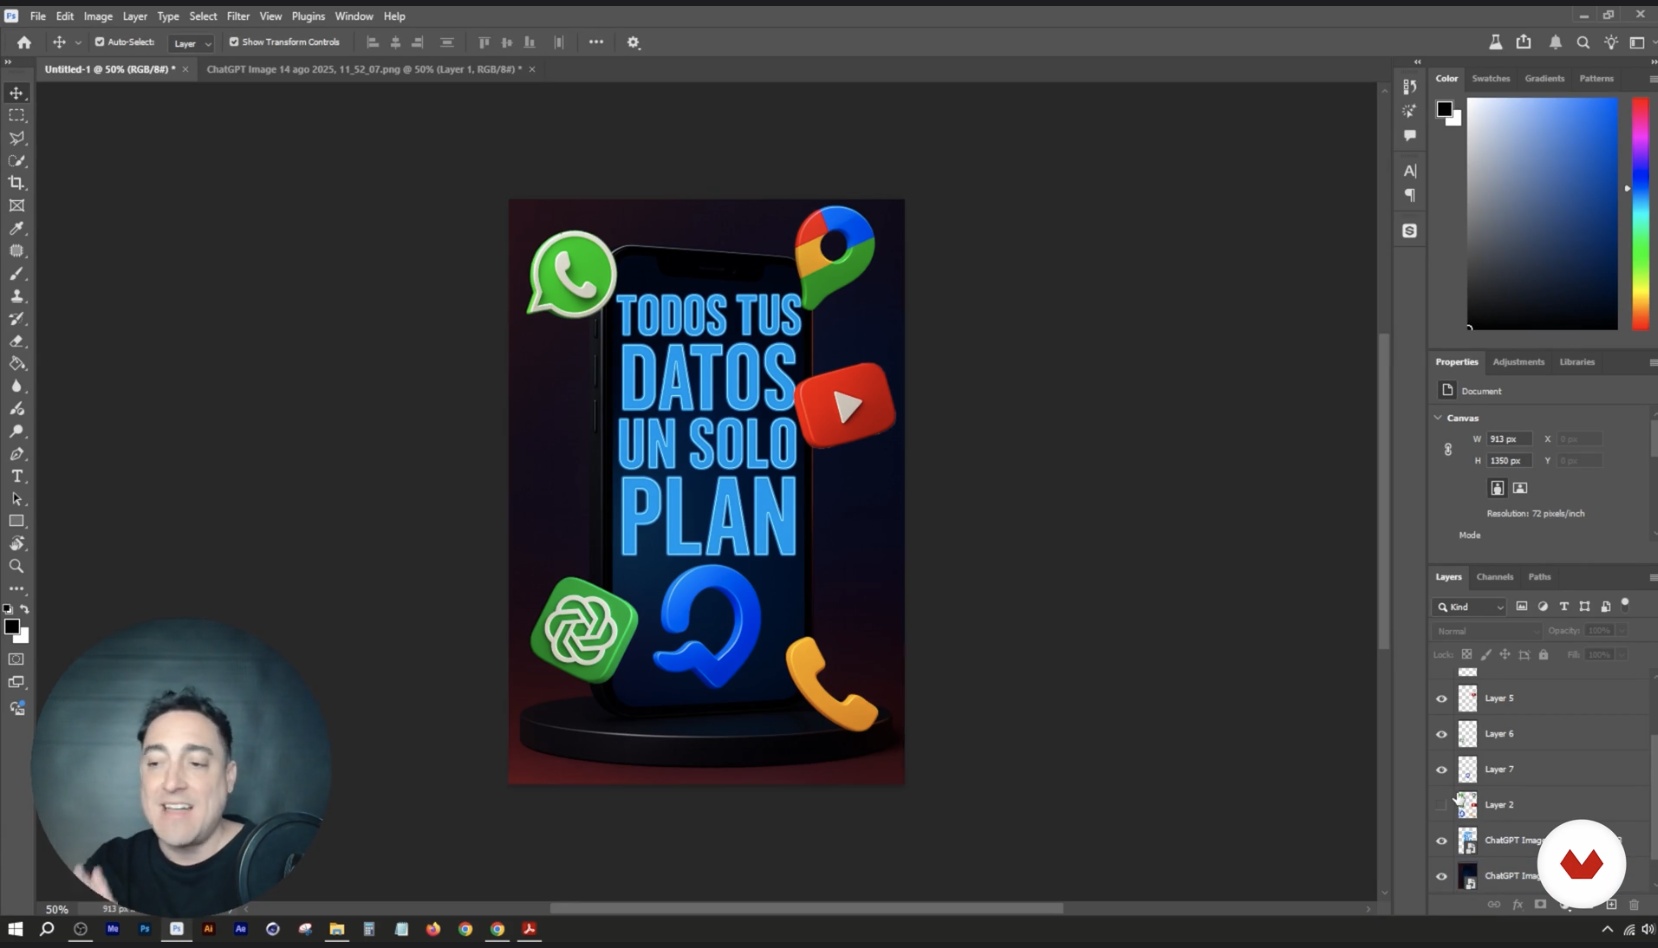The image size is (1658, 948).
Task: Switch to the Libraries tab
Action: point(1577,362)
